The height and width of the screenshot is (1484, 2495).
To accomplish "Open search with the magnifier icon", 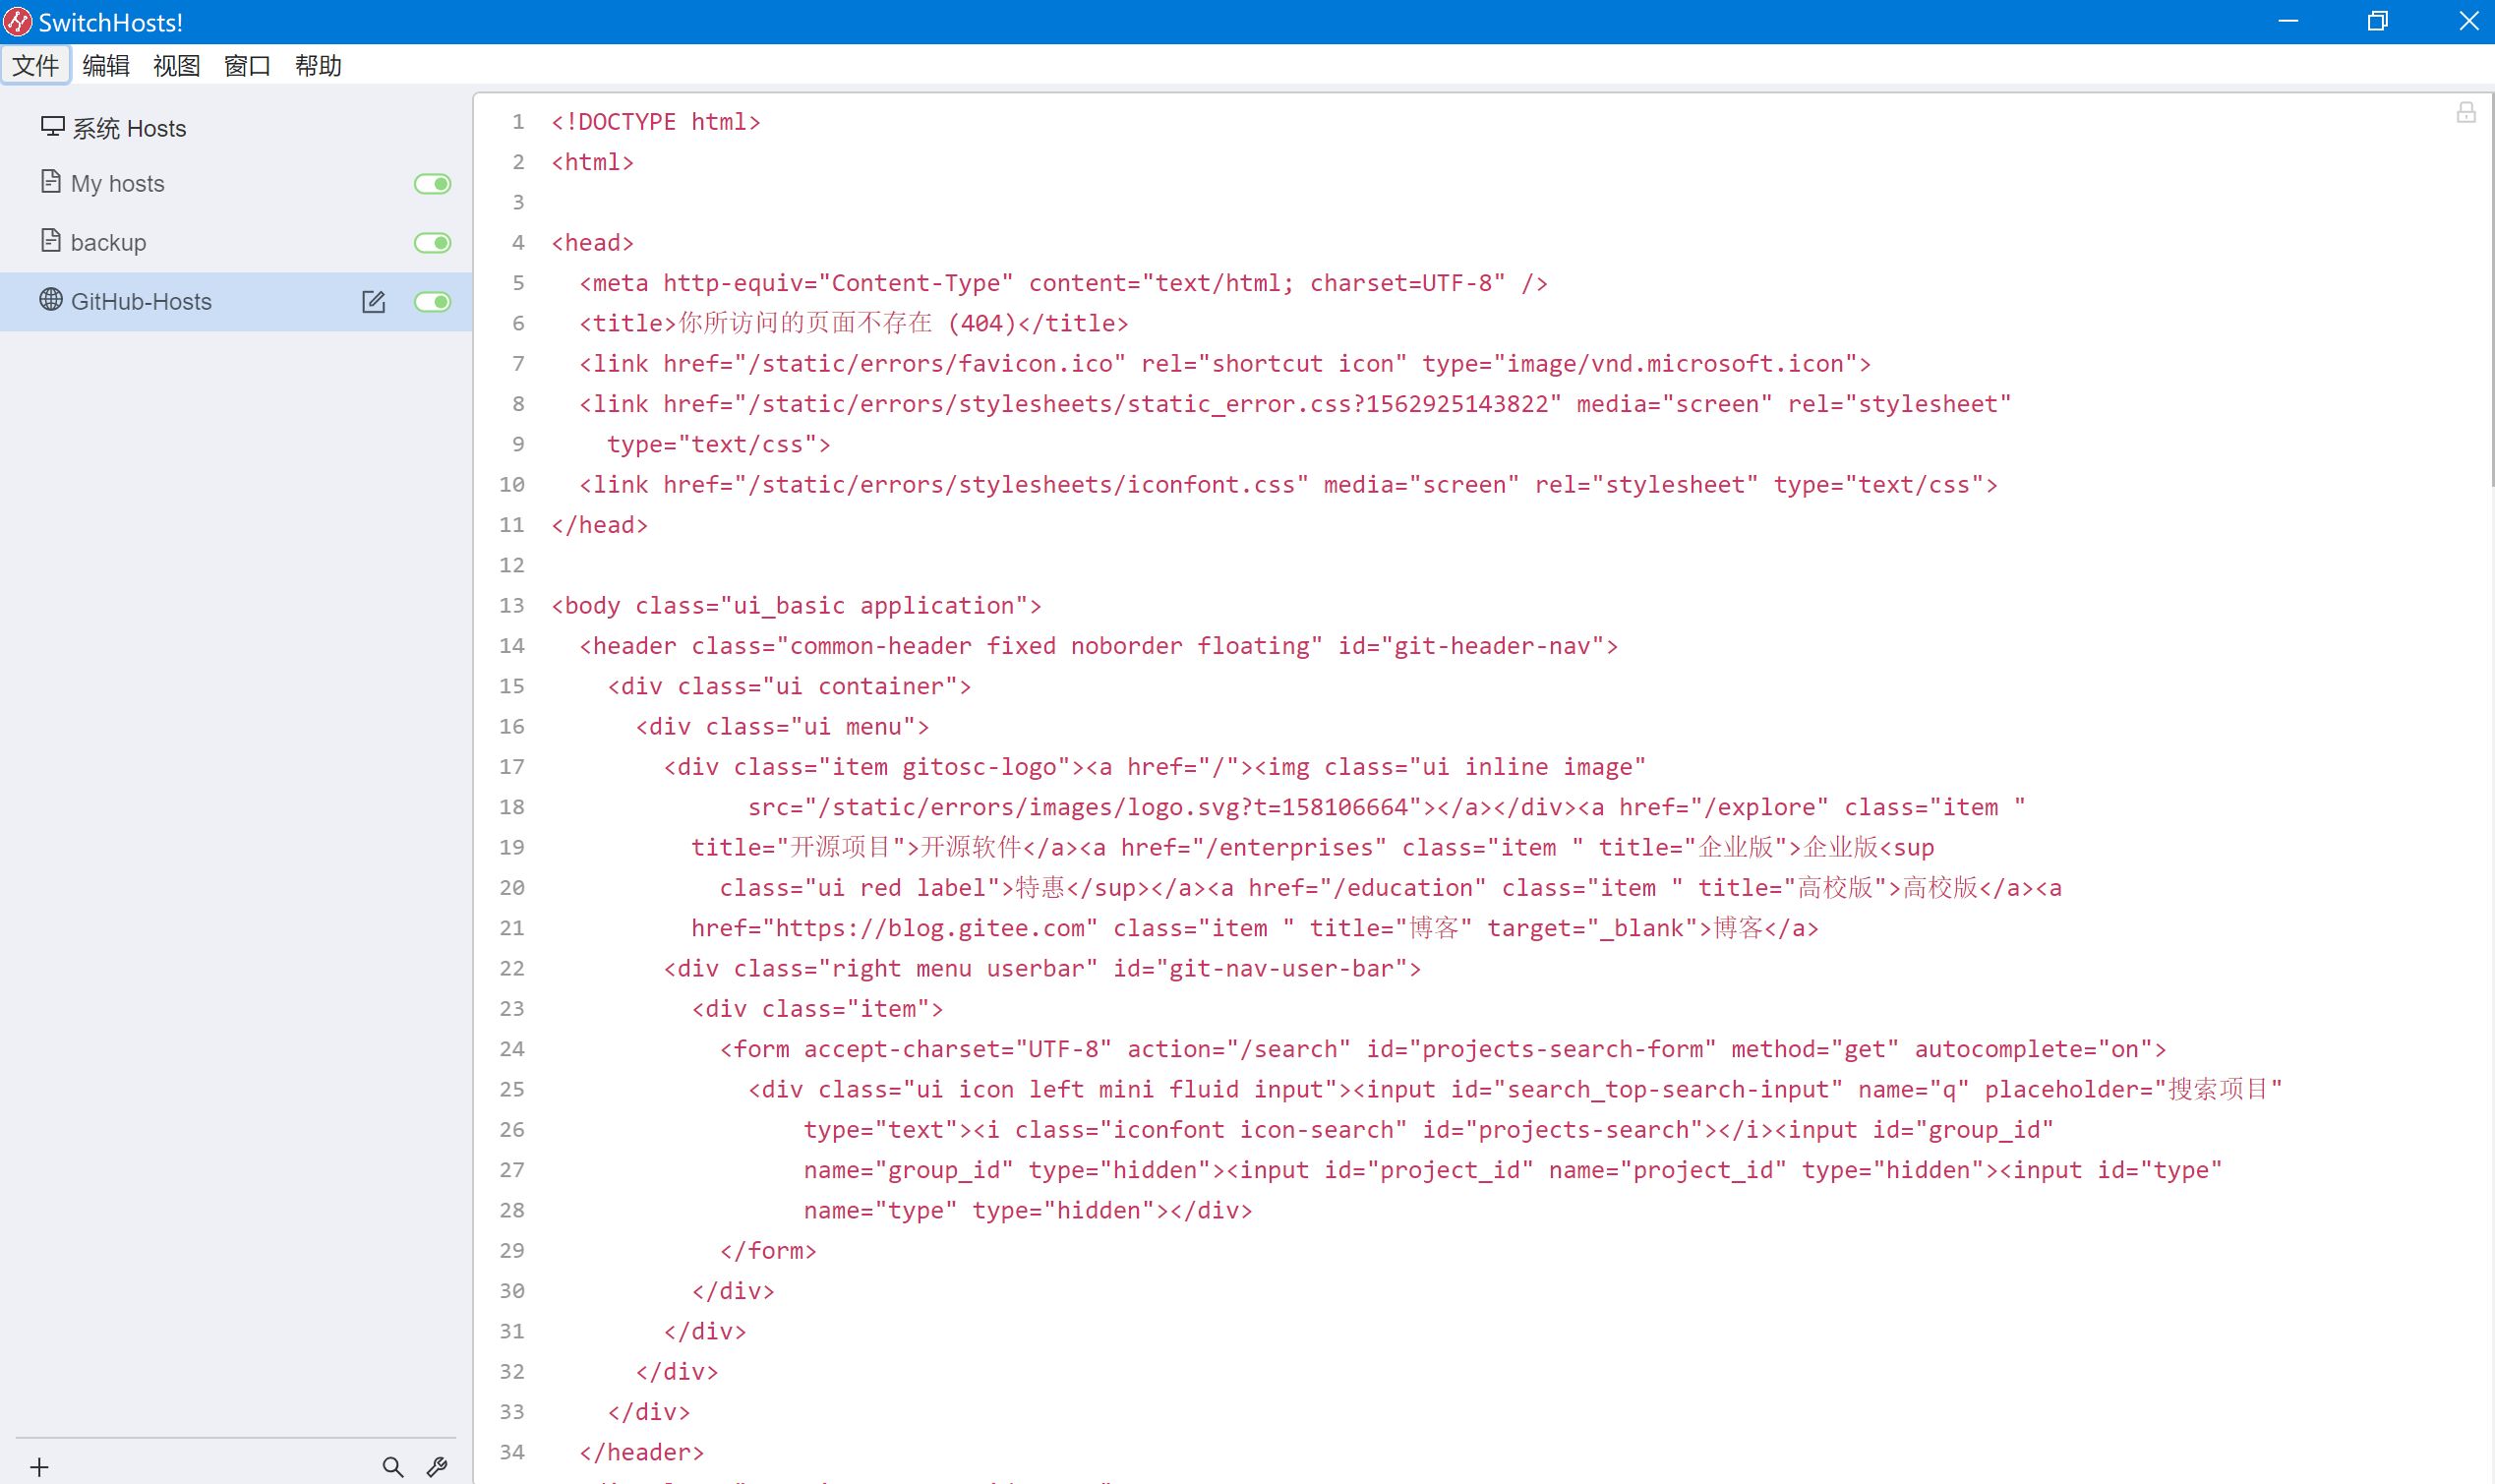I will tap(393, 1466).
